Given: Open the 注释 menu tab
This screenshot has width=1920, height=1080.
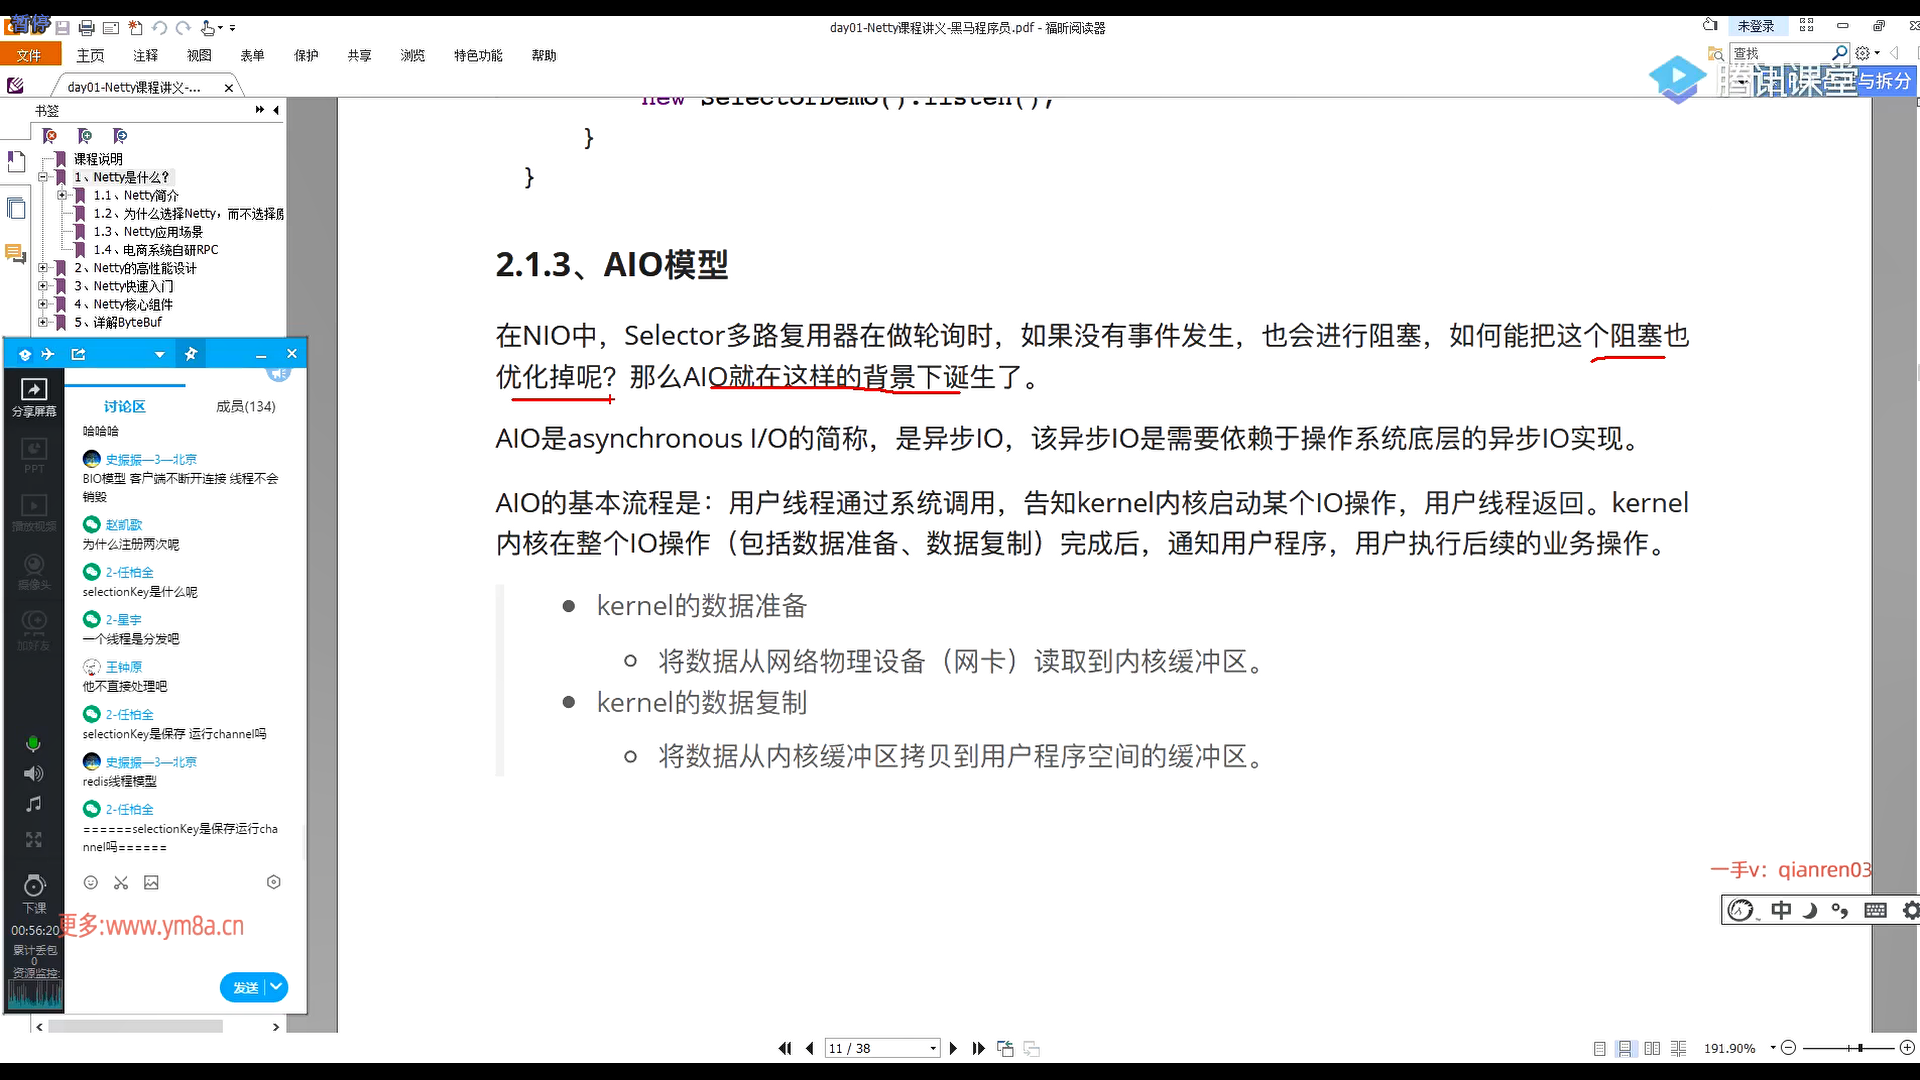Looking at the screenshot, I should 145,56.
